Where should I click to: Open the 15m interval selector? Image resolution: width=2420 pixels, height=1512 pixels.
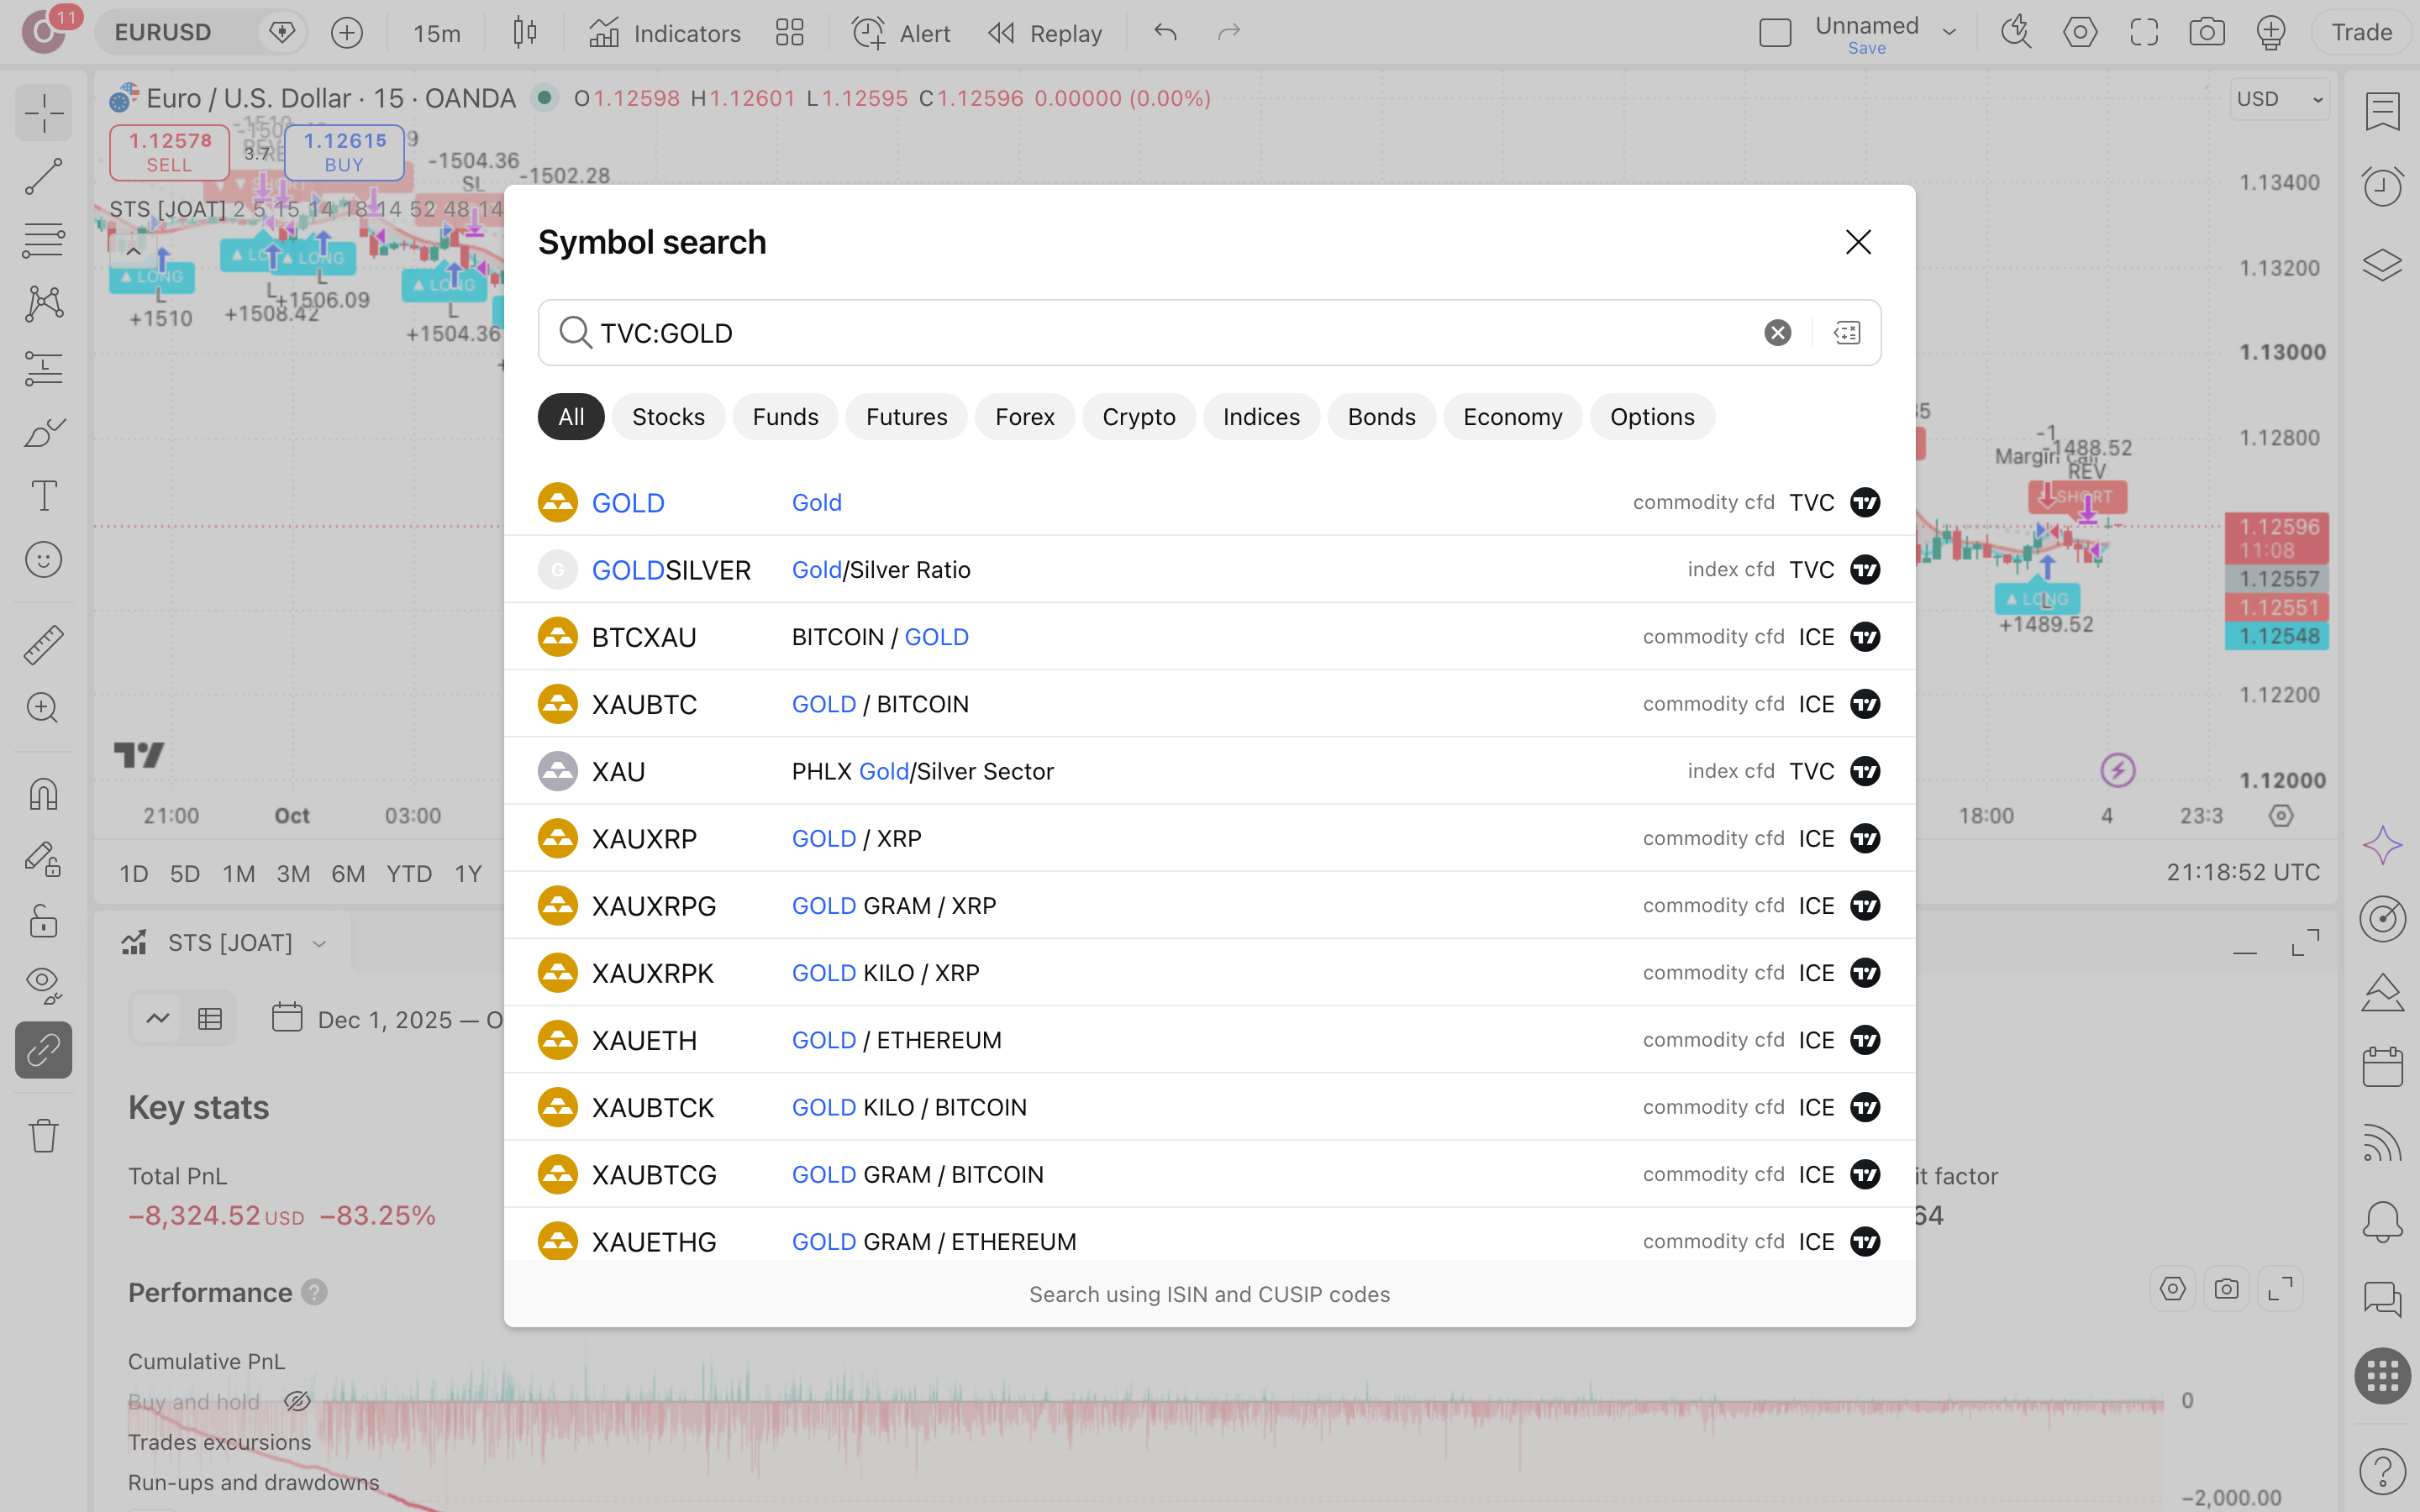[x=437, y=33]
